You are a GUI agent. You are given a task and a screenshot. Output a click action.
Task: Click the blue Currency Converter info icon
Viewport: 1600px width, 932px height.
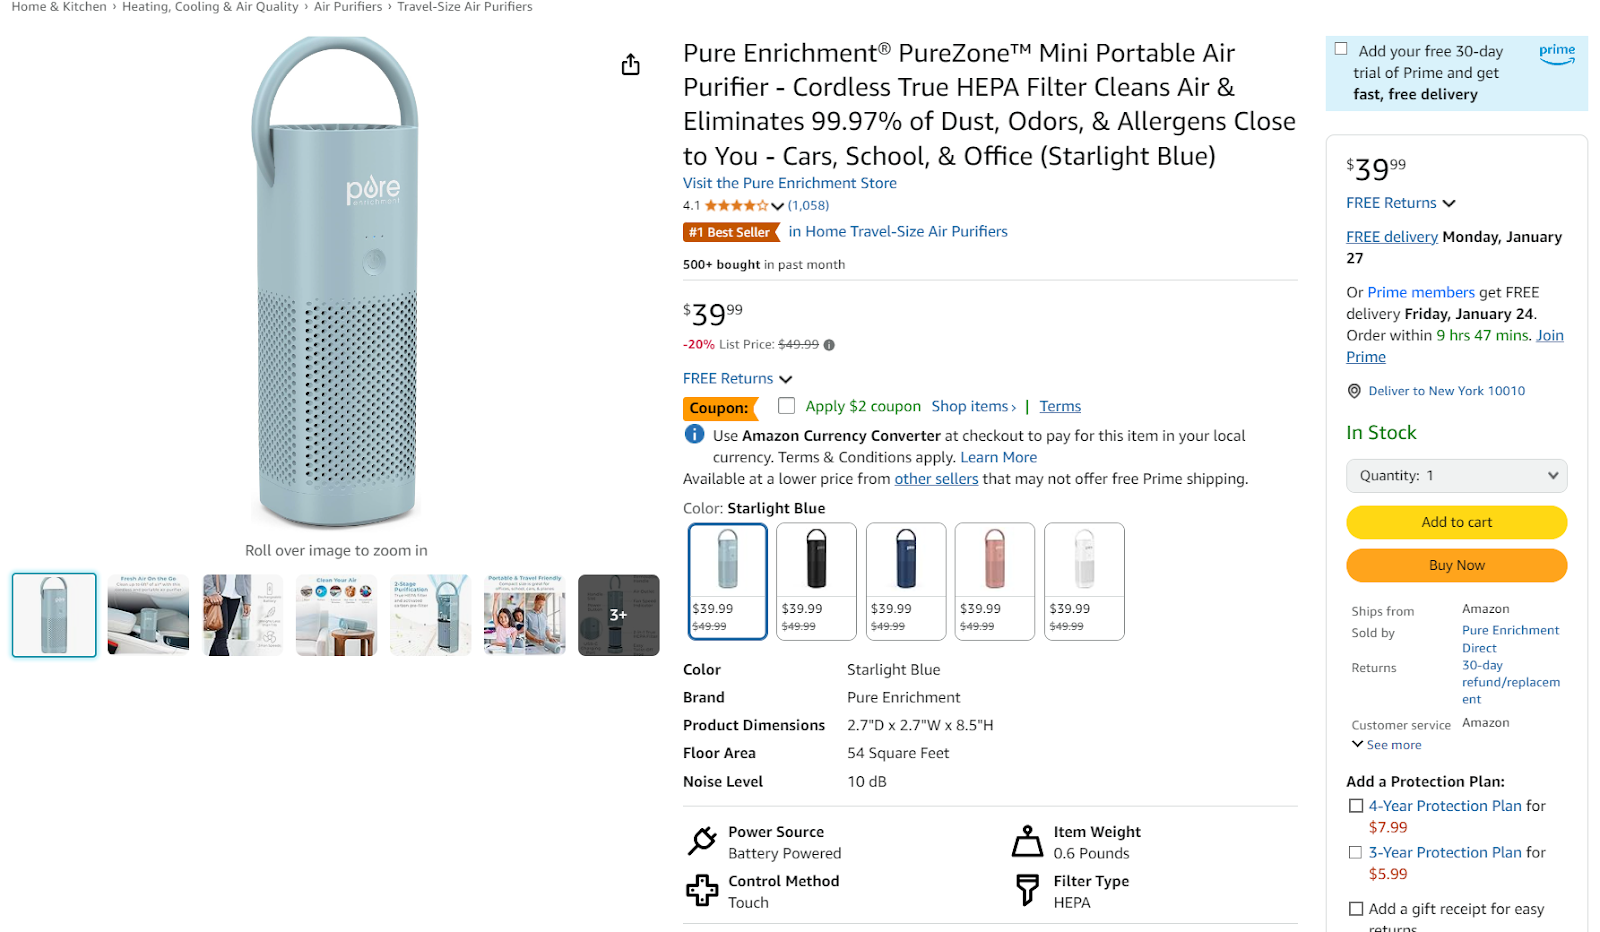click(x=693, y=434)
